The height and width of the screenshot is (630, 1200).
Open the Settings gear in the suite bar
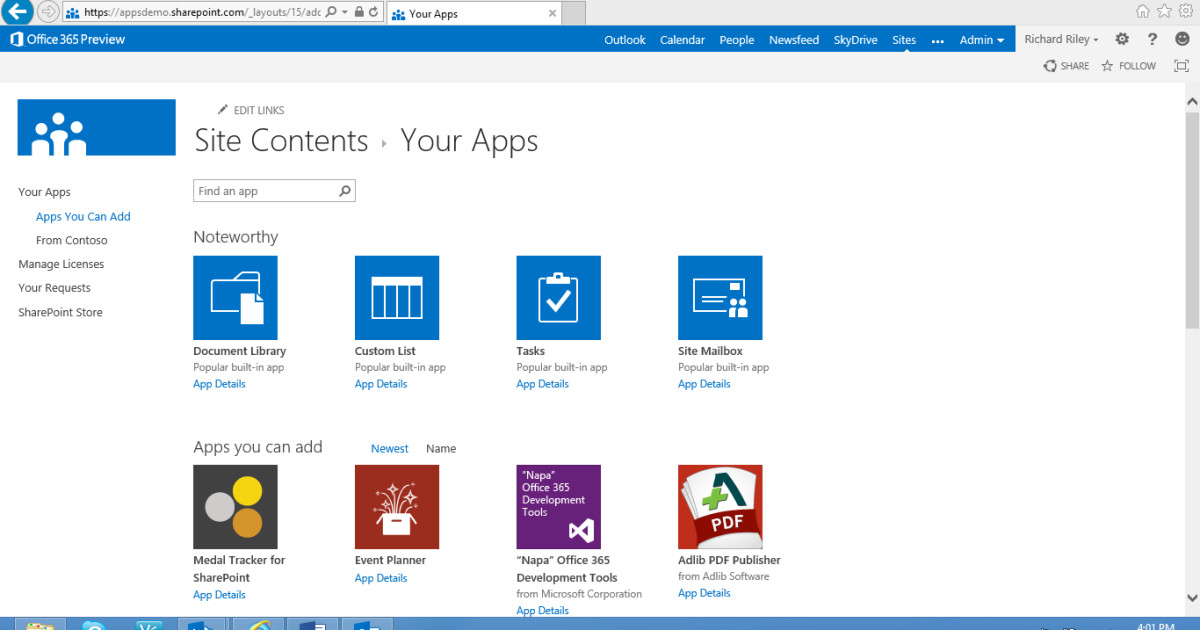(1122, 39)
